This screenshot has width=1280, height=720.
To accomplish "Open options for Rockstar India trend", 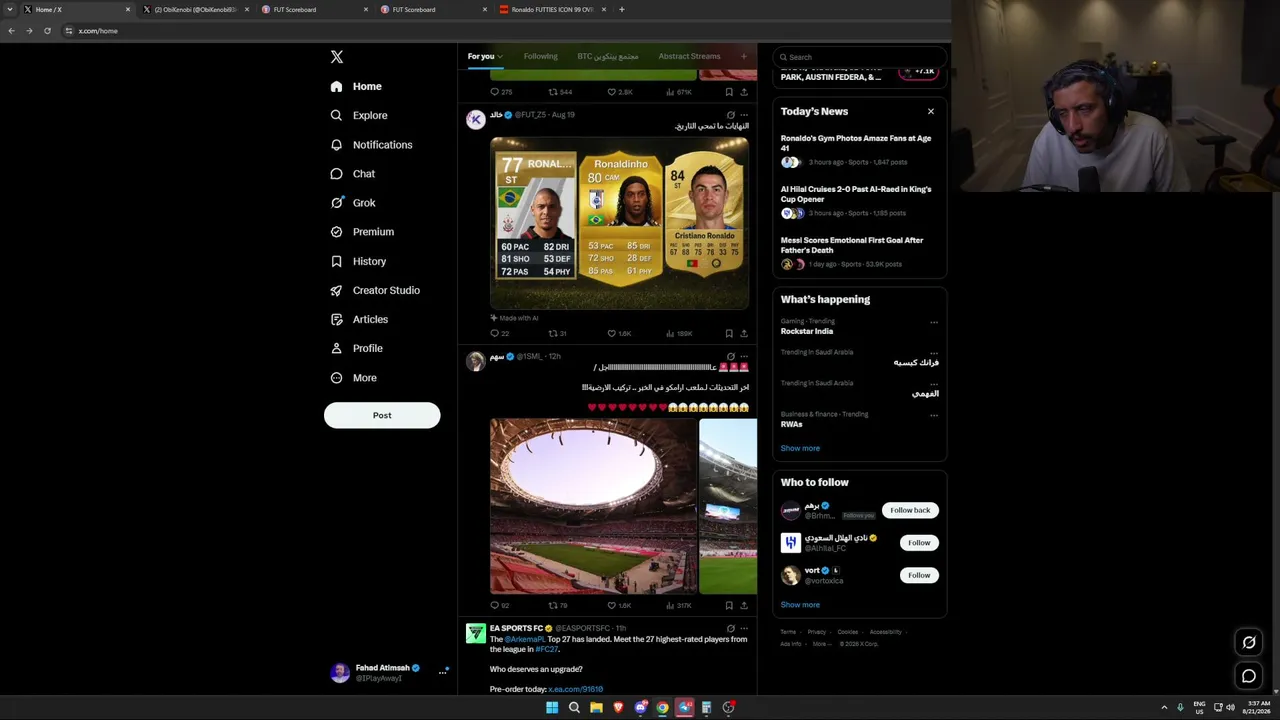I will [x=934, y=322].
